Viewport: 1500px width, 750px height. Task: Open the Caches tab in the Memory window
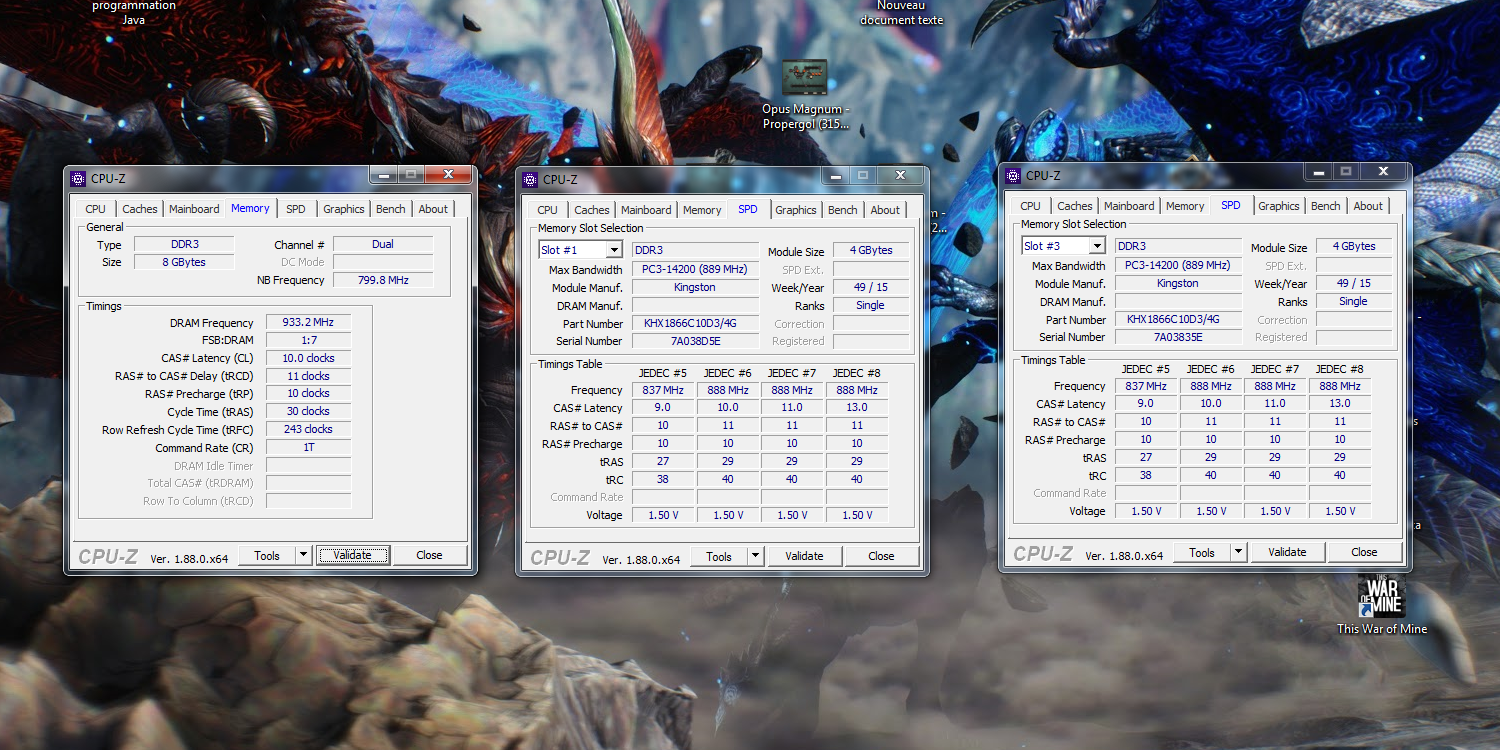pos(140,209)
